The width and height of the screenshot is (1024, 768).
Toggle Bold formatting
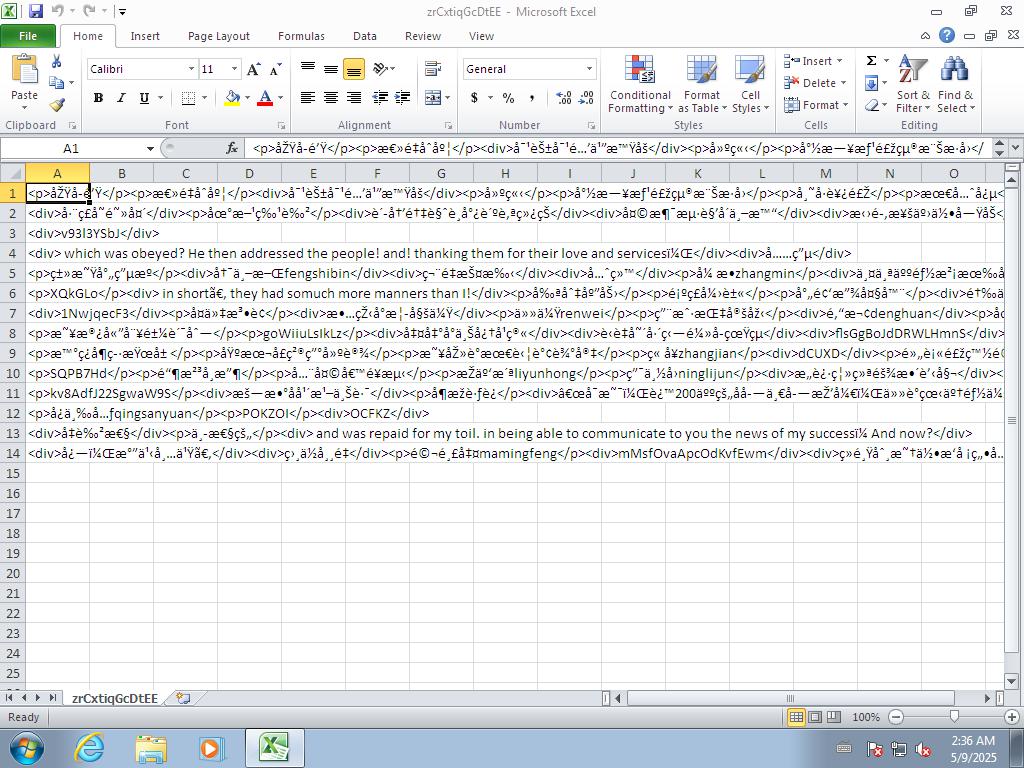(98, 98)
